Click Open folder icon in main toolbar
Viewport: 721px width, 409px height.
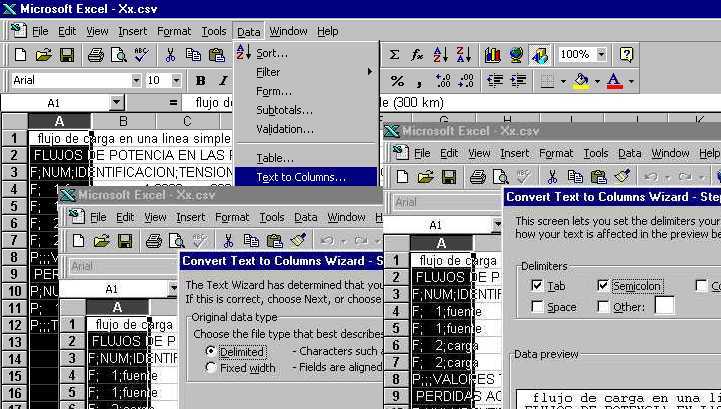pos(43,55)
